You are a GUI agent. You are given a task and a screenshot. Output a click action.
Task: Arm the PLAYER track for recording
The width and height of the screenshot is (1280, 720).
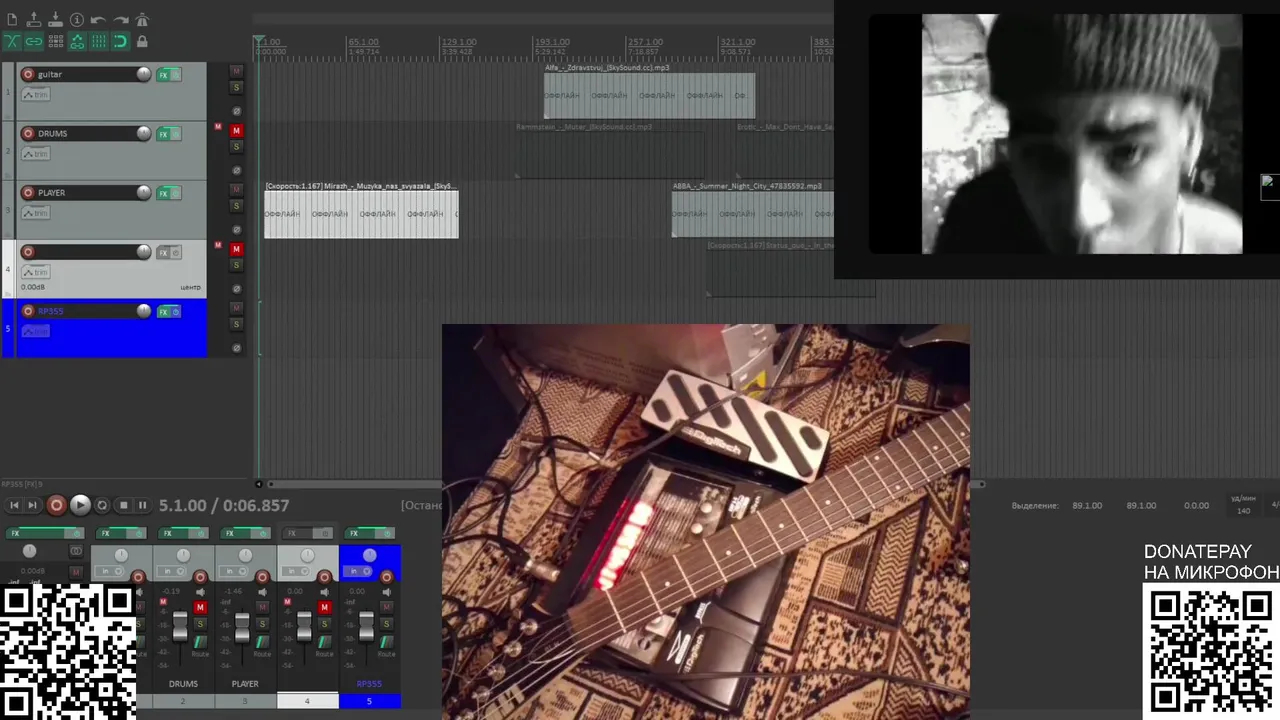28,192
